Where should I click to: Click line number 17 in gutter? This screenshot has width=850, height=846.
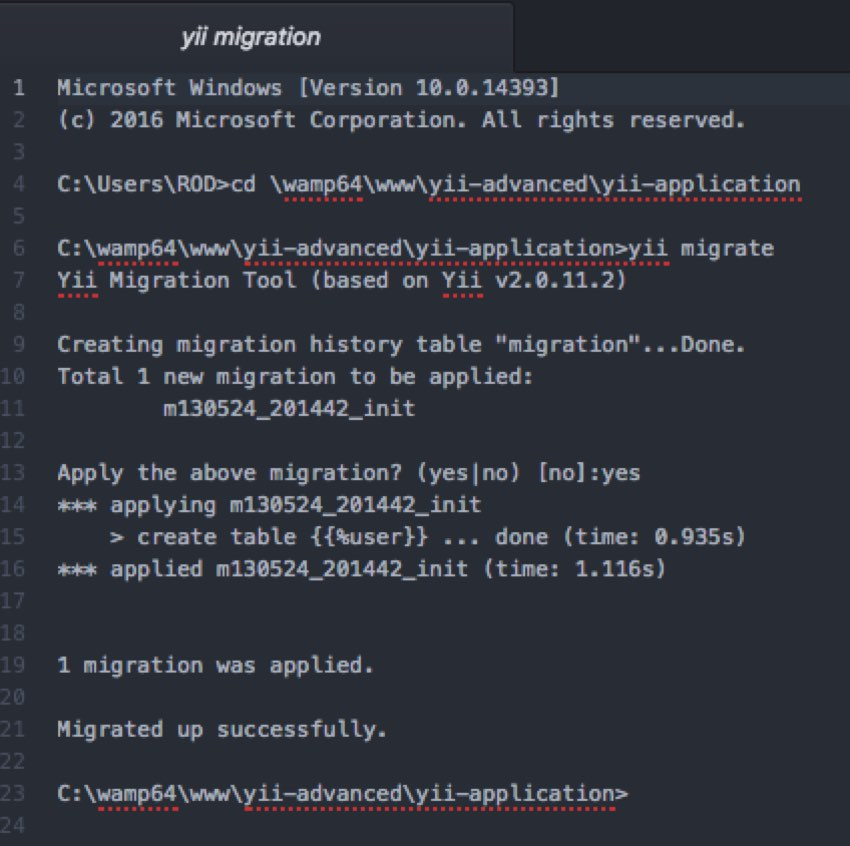click(12, 601)
